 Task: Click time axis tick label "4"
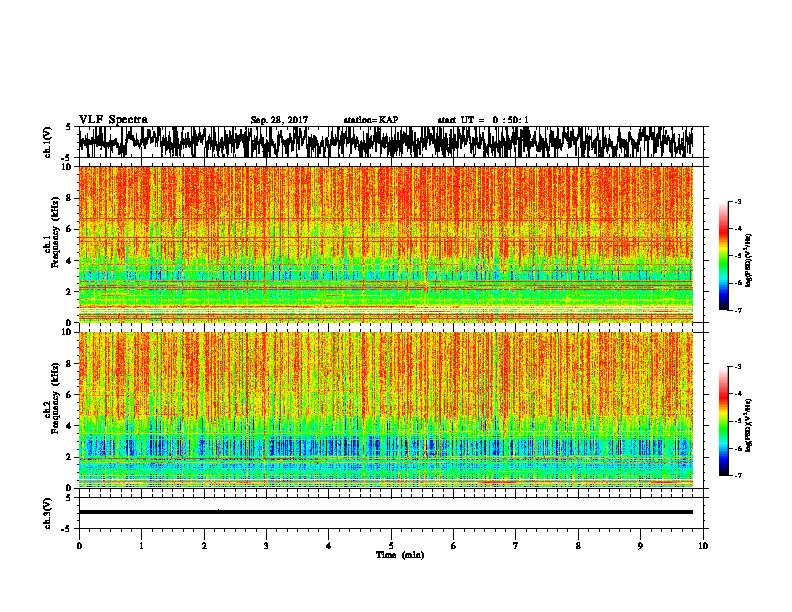[329, 546]
